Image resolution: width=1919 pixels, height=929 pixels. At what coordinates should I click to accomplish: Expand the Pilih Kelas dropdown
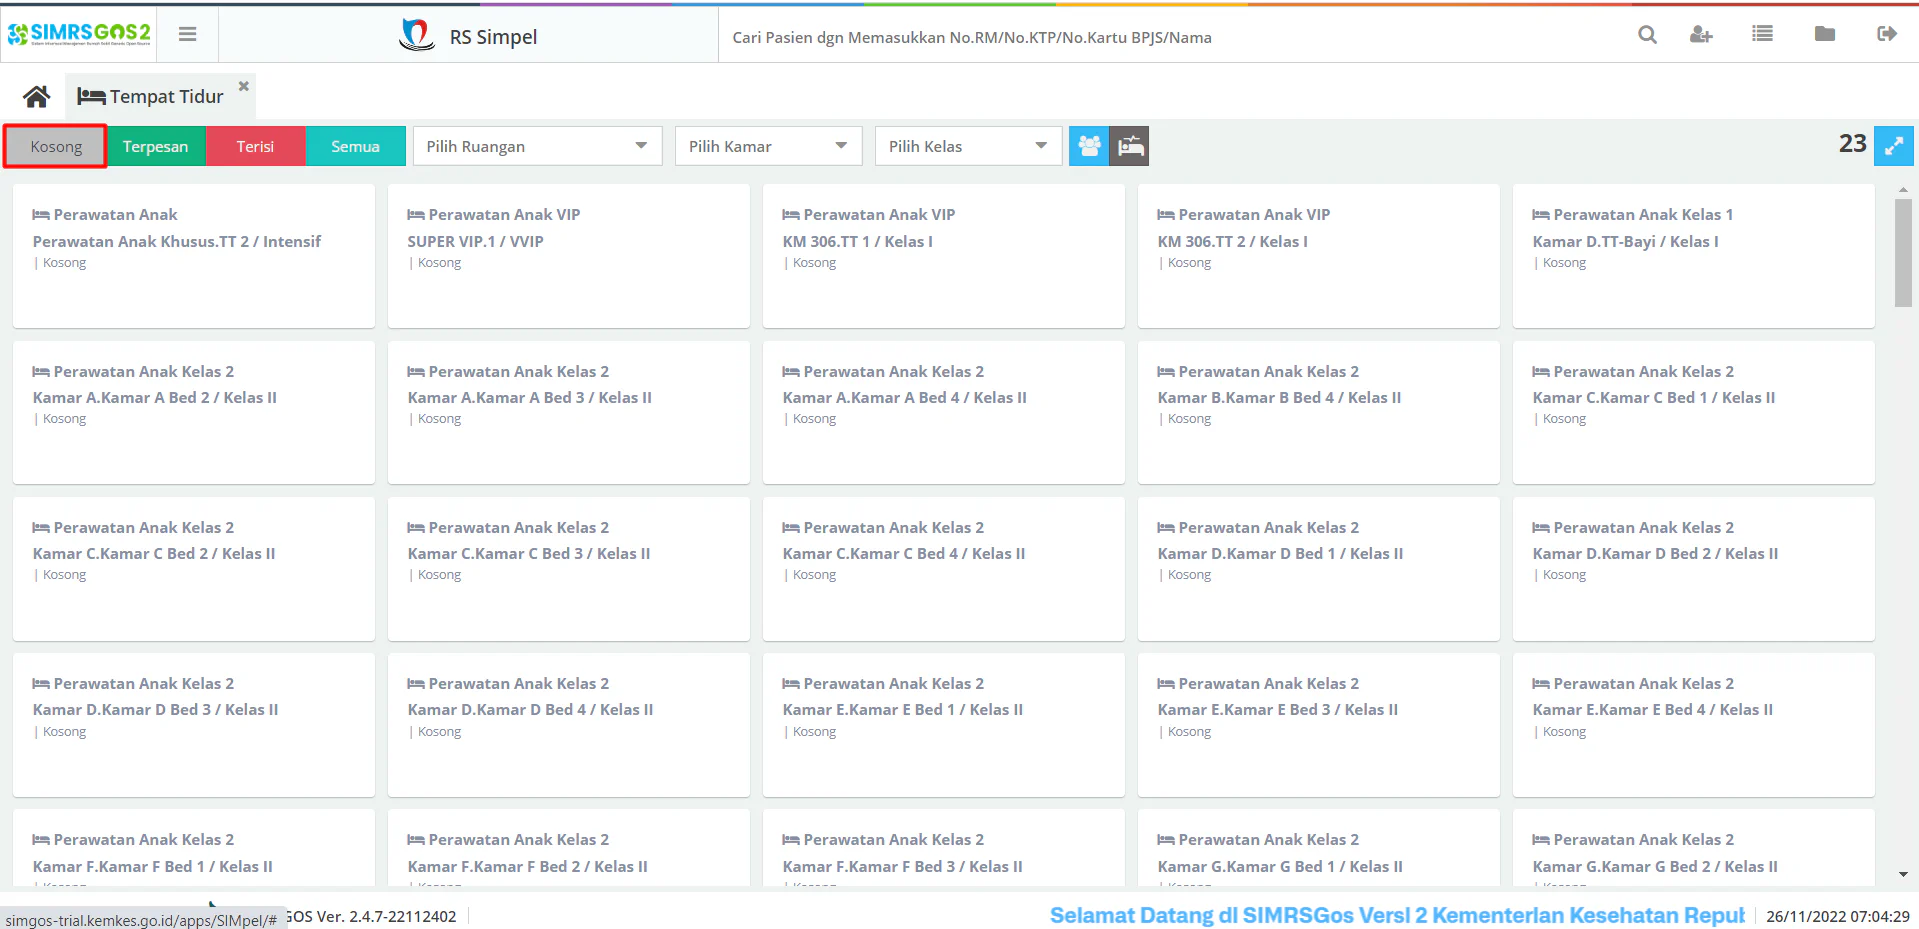pos(968,146)
